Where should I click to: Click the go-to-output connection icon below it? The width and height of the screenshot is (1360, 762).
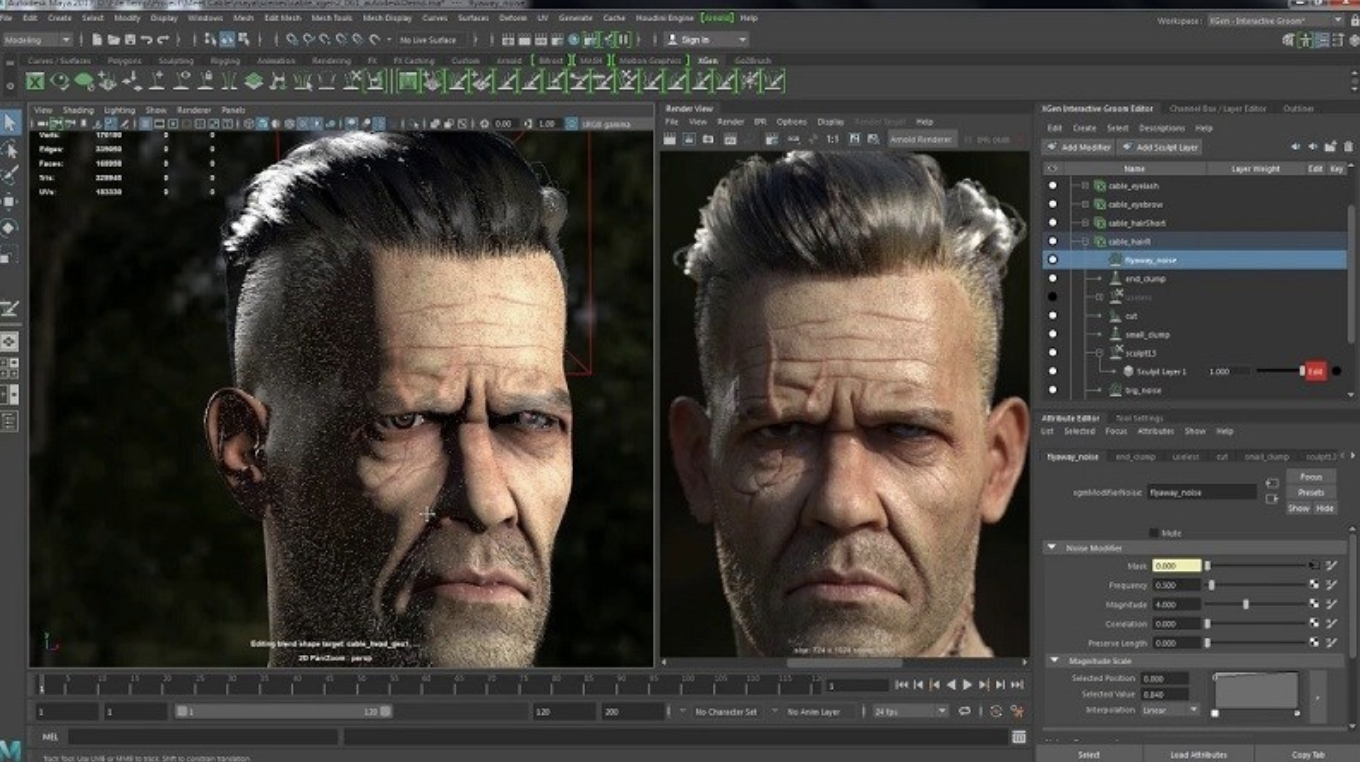[1272, 498]
